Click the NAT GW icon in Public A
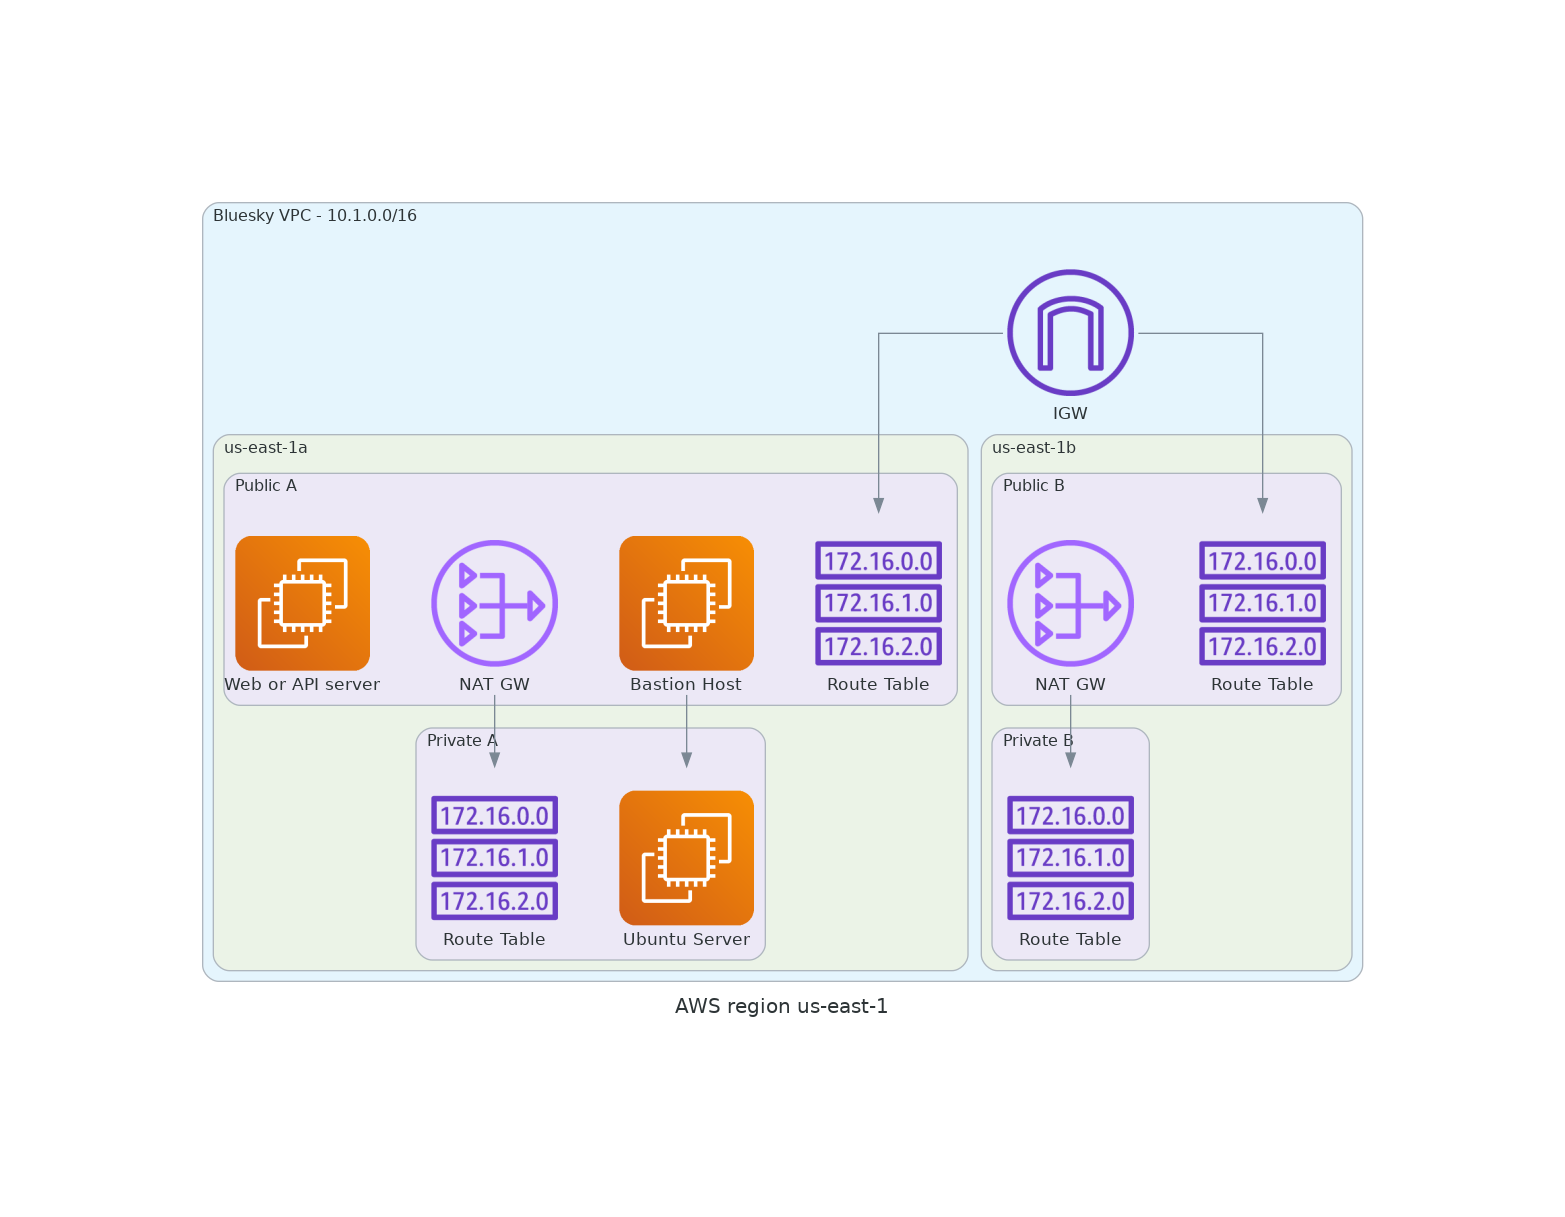Image resolution: width=1565 pixels, height=1217 pixels. [x=494, y=603]
